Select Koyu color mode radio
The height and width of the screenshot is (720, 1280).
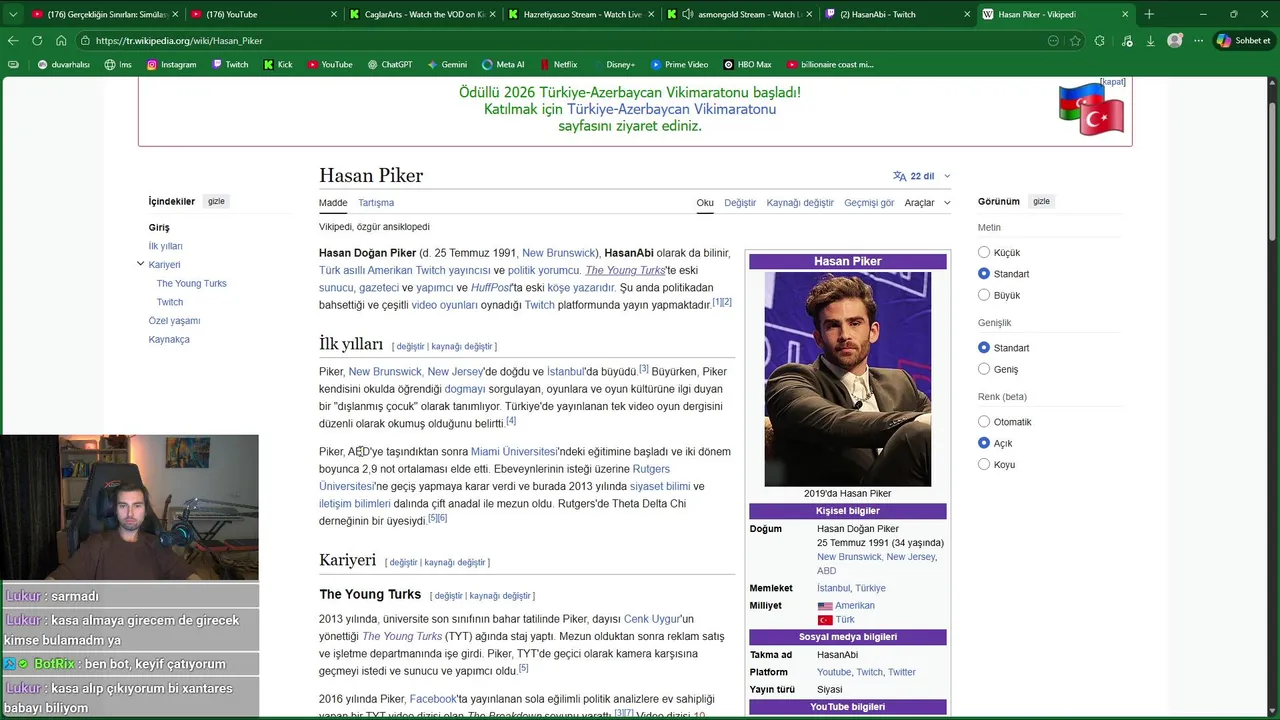984,464
